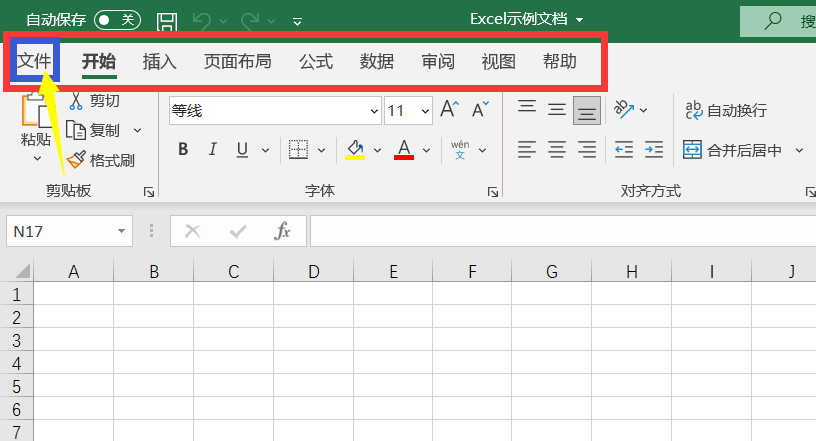Expand 合并后居中 dropdown arrow

799,150
